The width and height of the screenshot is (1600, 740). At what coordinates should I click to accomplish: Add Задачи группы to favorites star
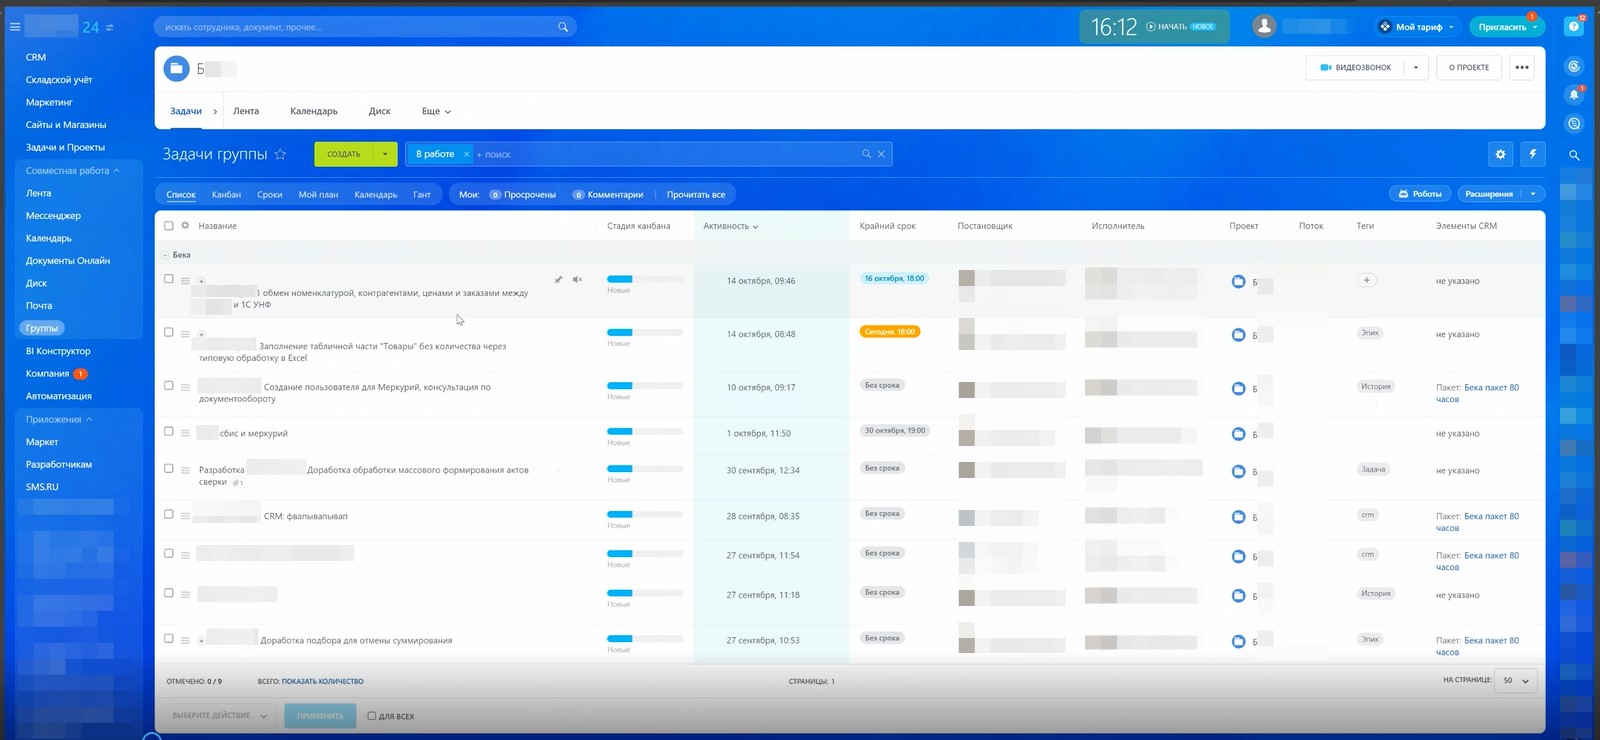pos(280,155)
